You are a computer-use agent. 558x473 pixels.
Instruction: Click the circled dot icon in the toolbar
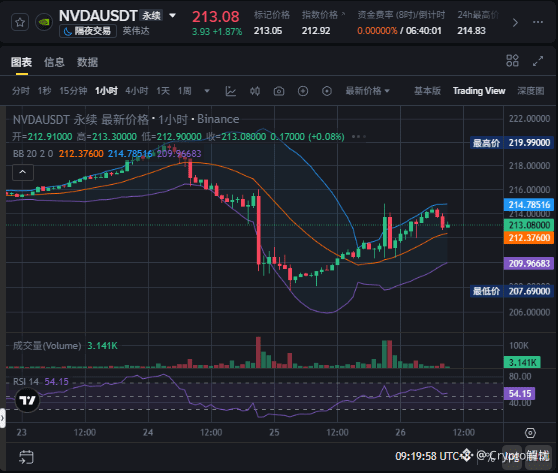[327, 91]
